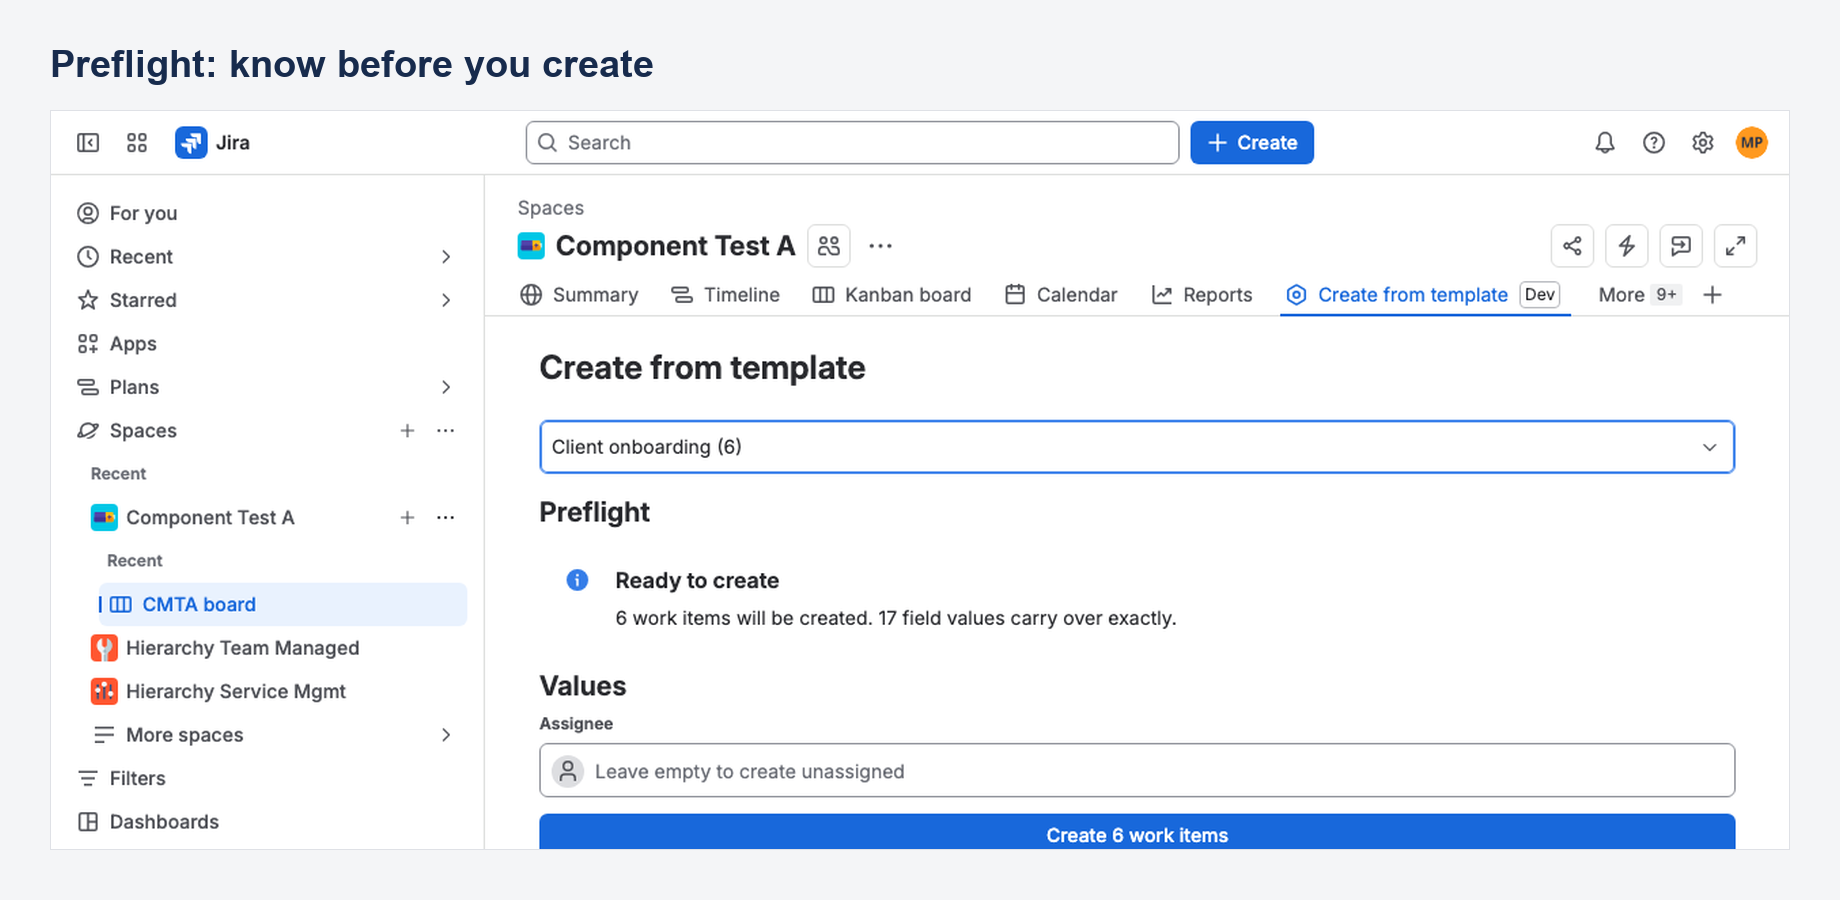Open the notifications bell
Image resolution: width=1840 pixels, height=900 pixels.
point(1605,143)
